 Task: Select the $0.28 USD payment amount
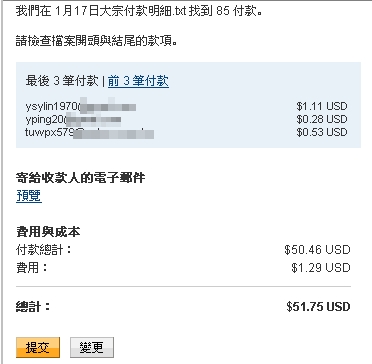(x=322, y=119)
